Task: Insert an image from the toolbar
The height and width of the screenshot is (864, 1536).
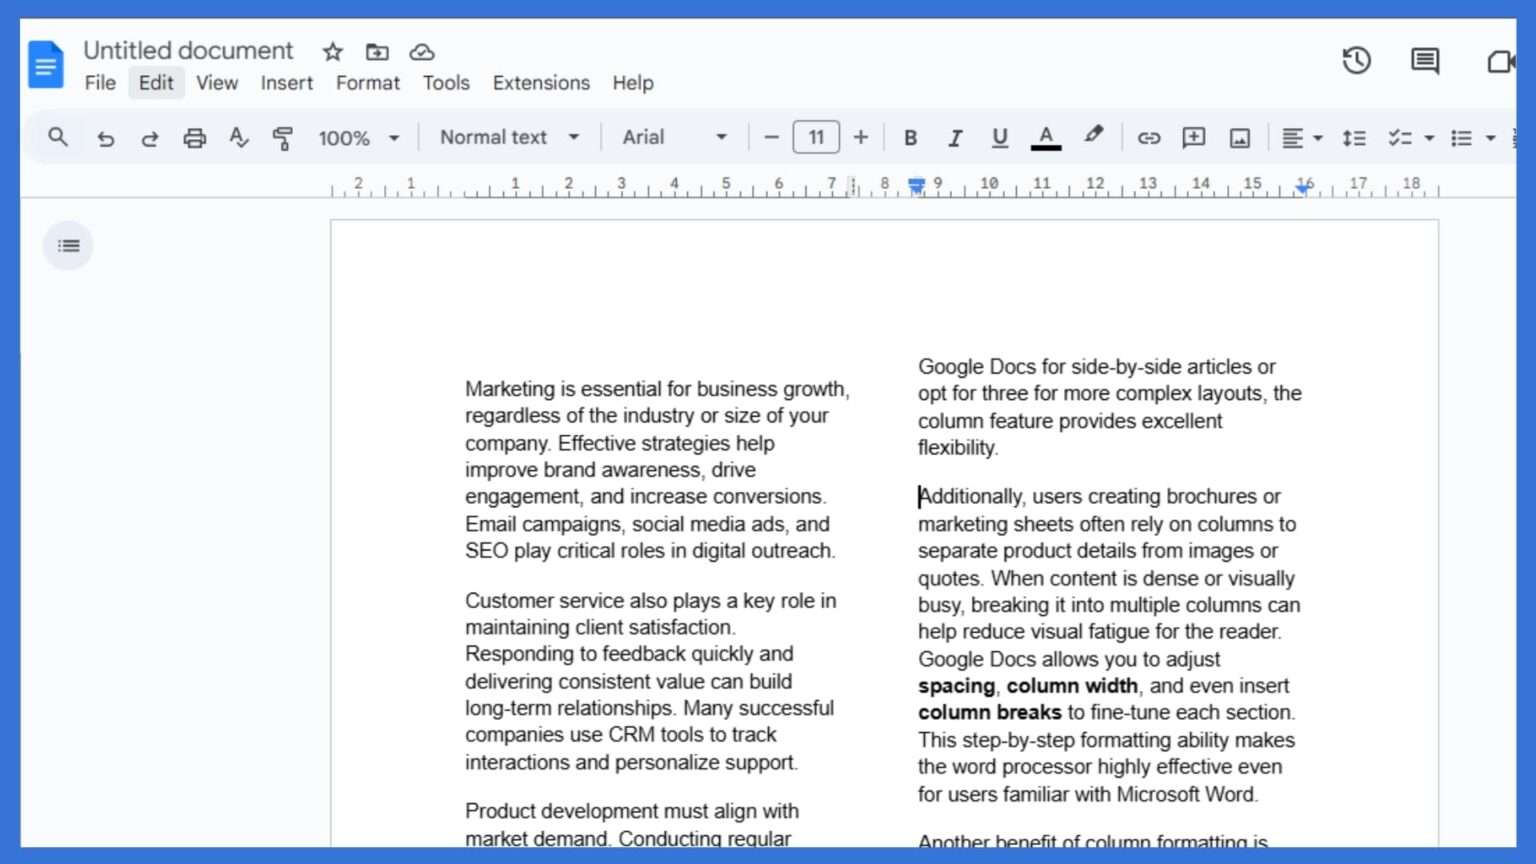Action: click(1239, 137)
